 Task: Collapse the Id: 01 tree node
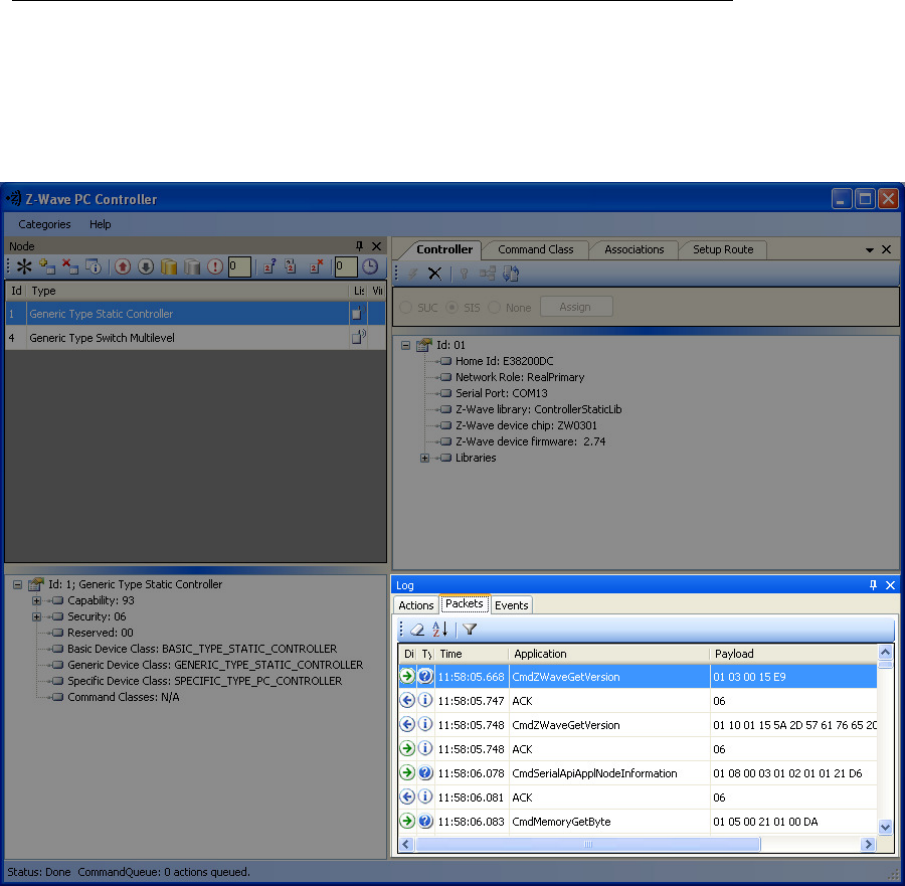tap(406, 345)
